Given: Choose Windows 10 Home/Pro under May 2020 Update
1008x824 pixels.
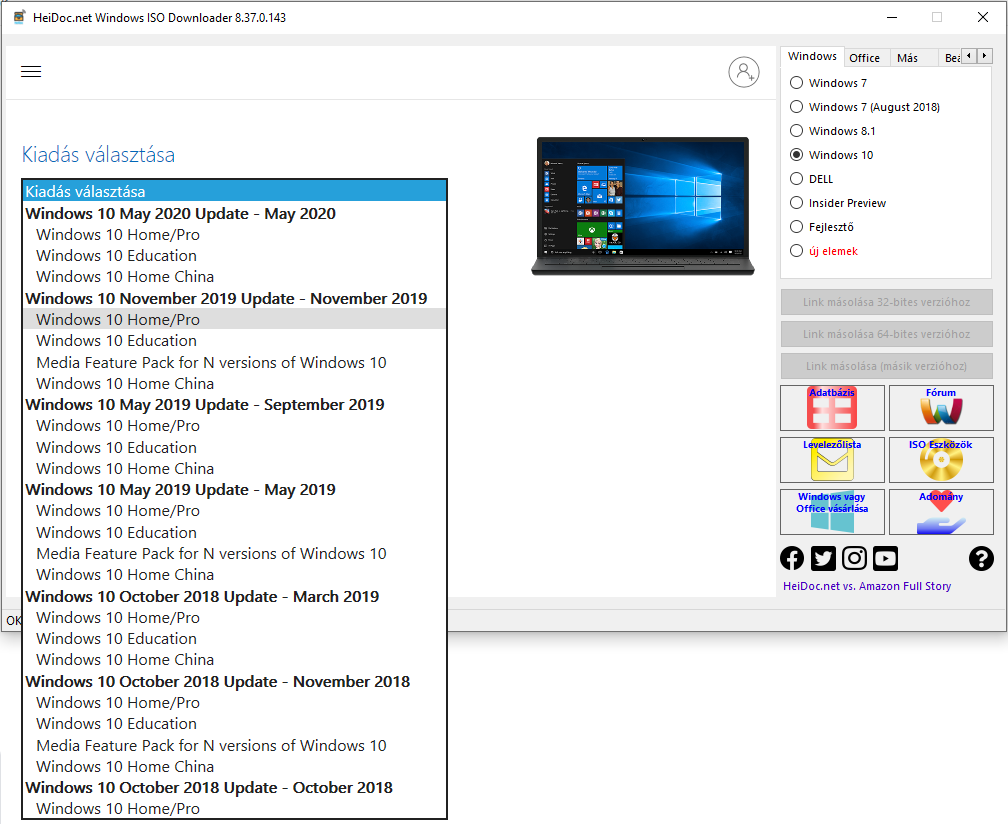Looking at the screenshot, I should tap(235, 235).
